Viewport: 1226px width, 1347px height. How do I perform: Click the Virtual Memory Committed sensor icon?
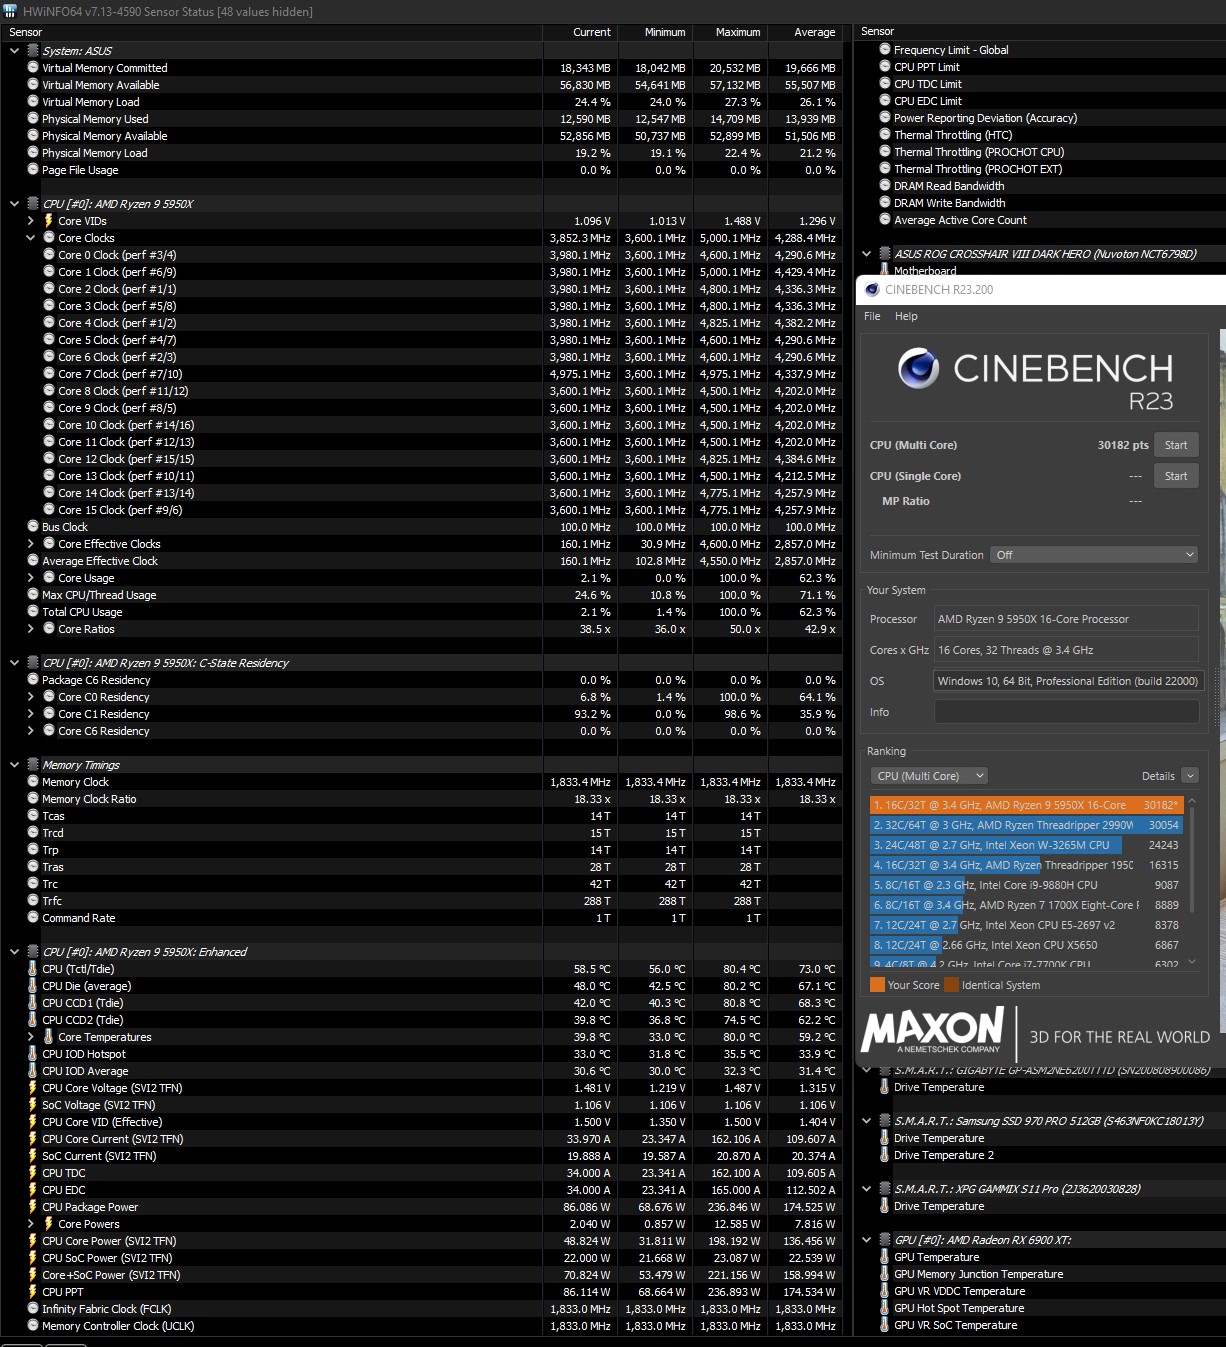pos(33,68)
